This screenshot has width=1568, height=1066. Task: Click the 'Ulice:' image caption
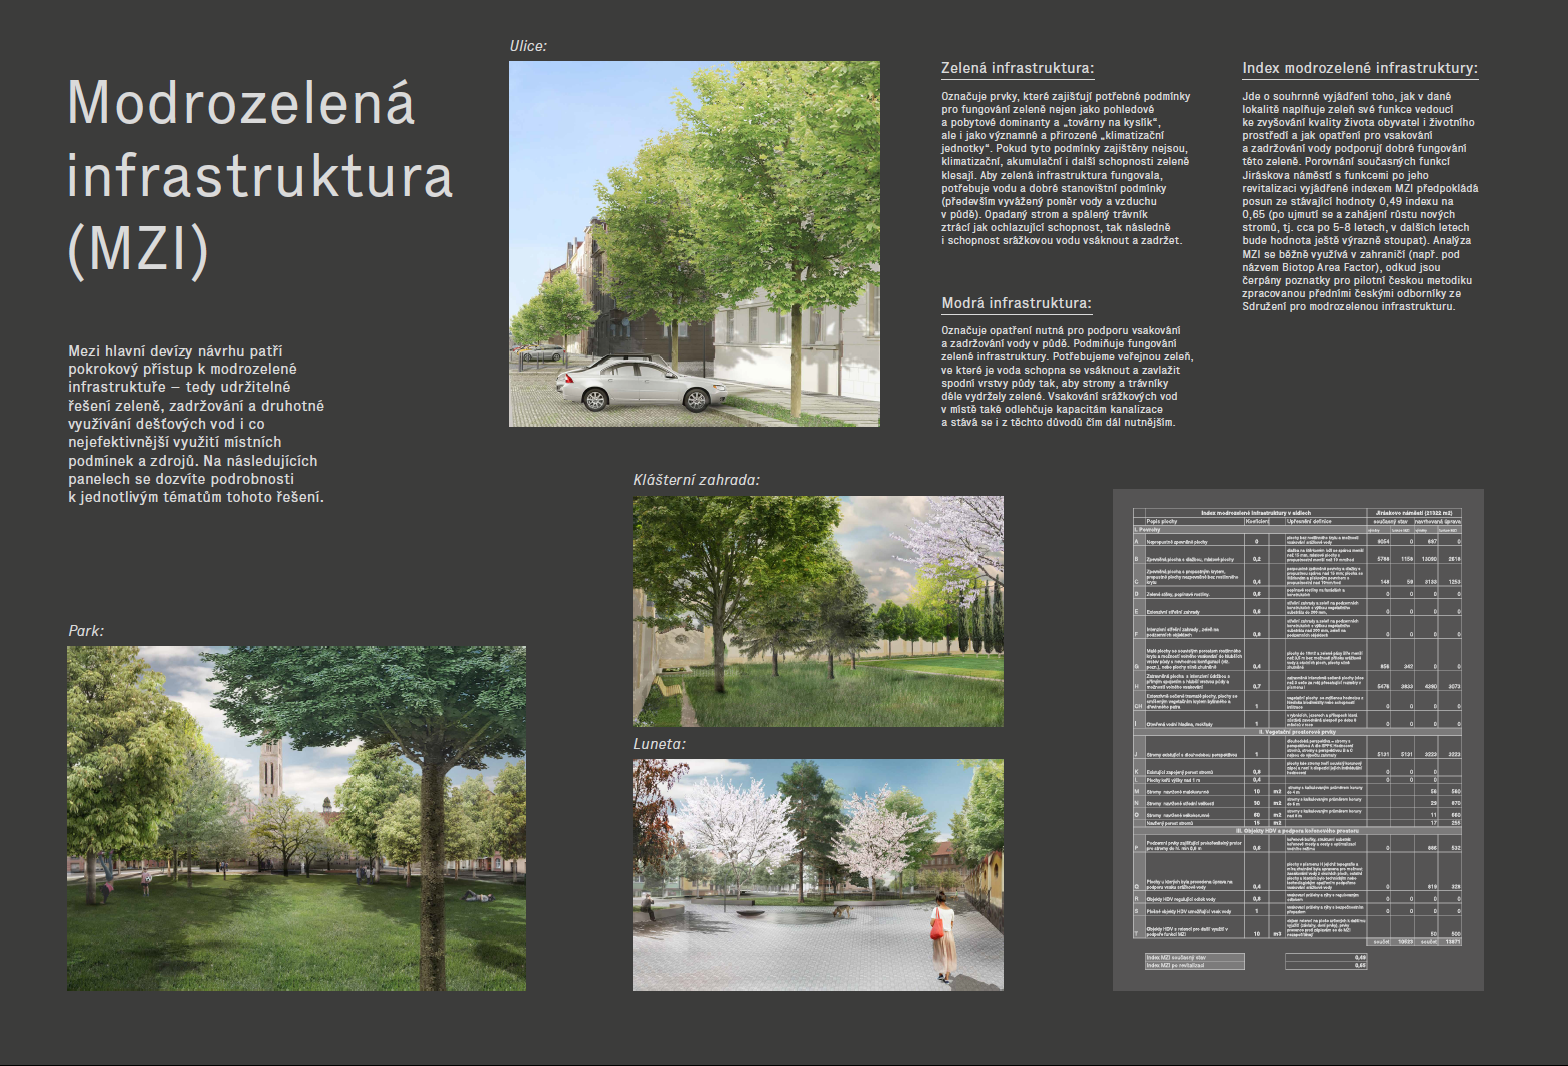click(x=528, y=46)
